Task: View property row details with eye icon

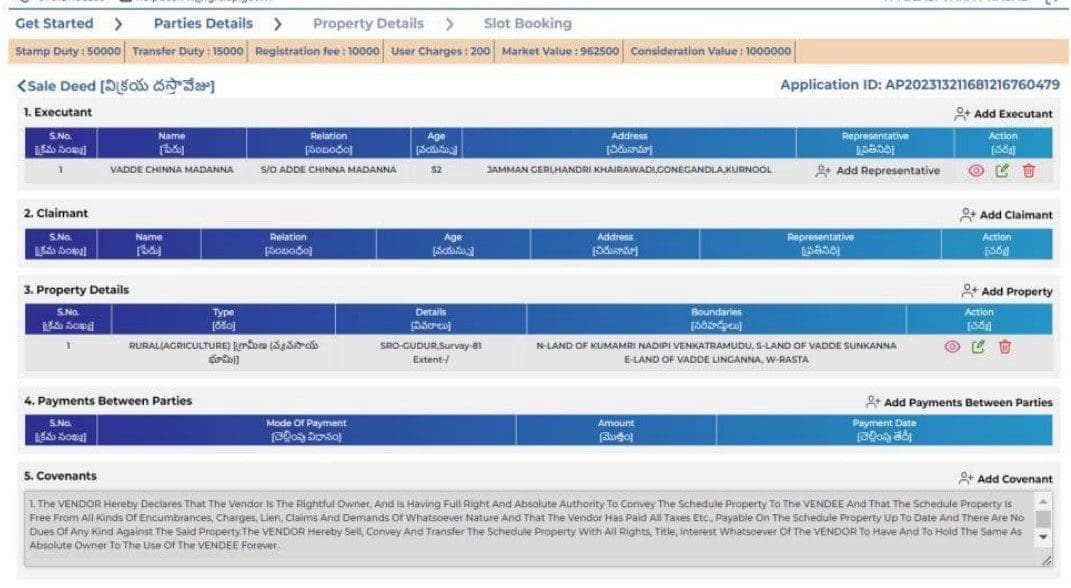Action: coord(952,347)
